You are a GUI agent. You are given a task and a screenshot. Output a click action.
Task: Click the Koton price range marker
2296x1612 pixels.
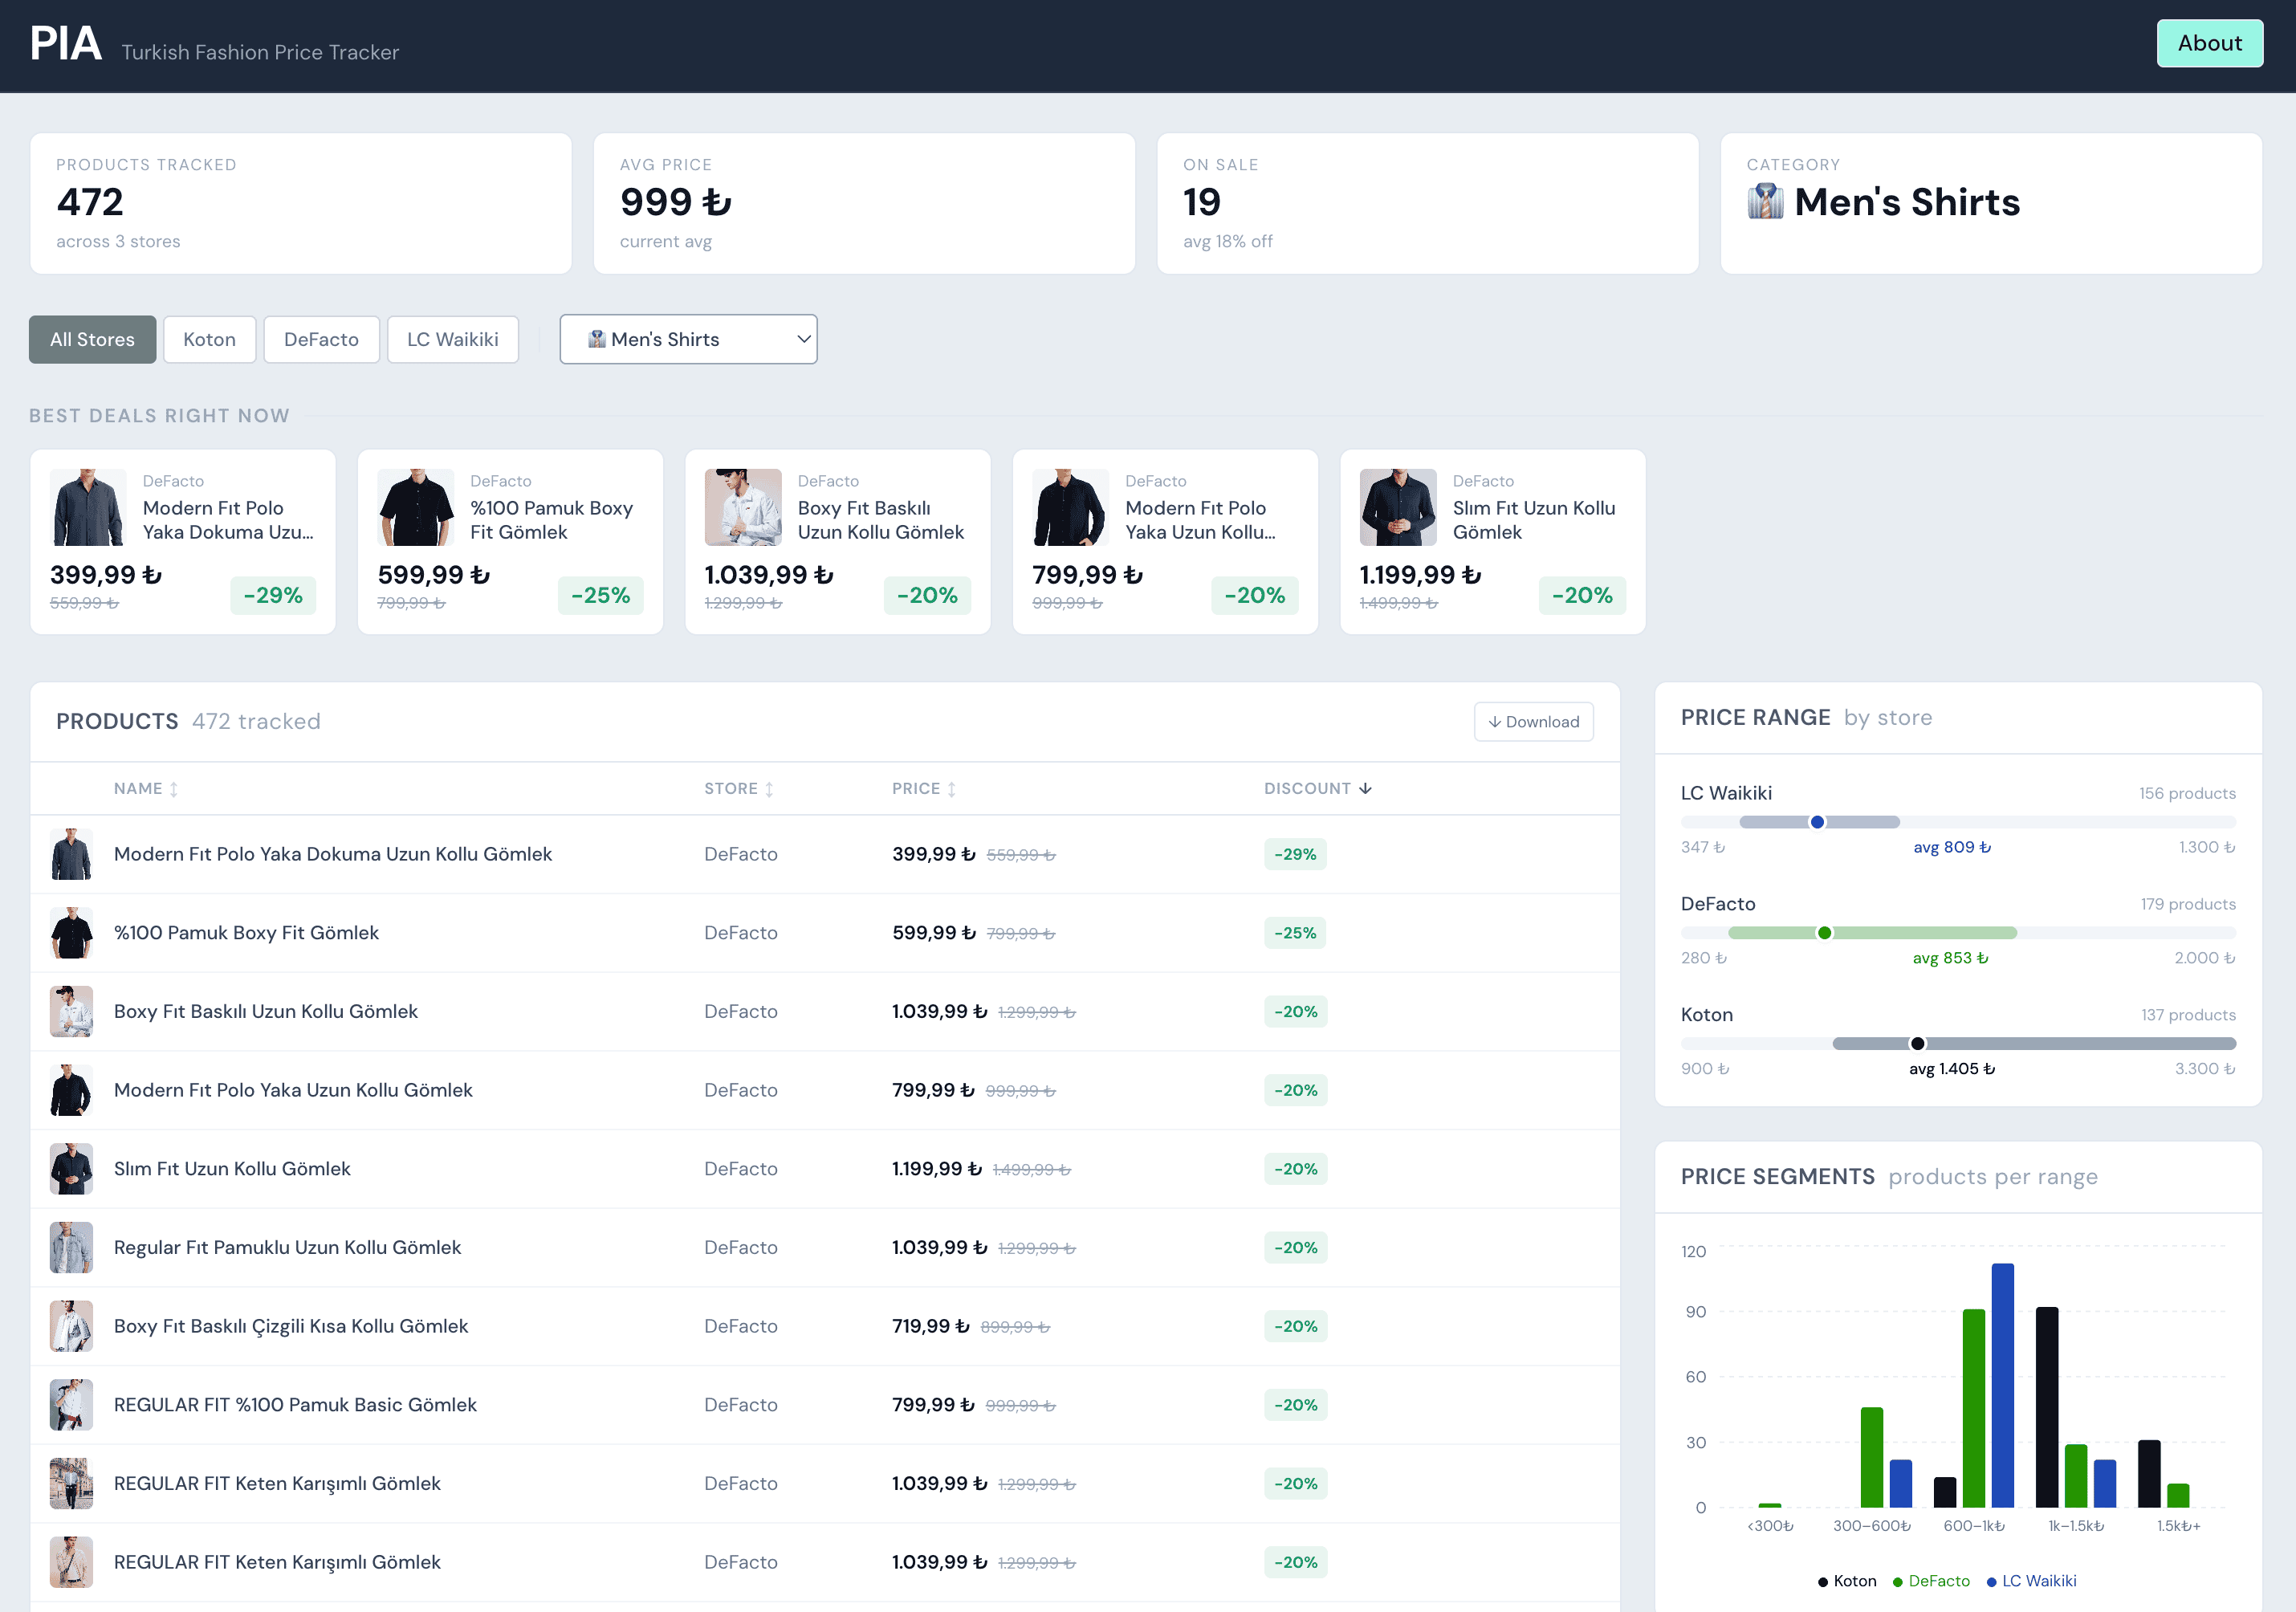tap(1917, 1043)
